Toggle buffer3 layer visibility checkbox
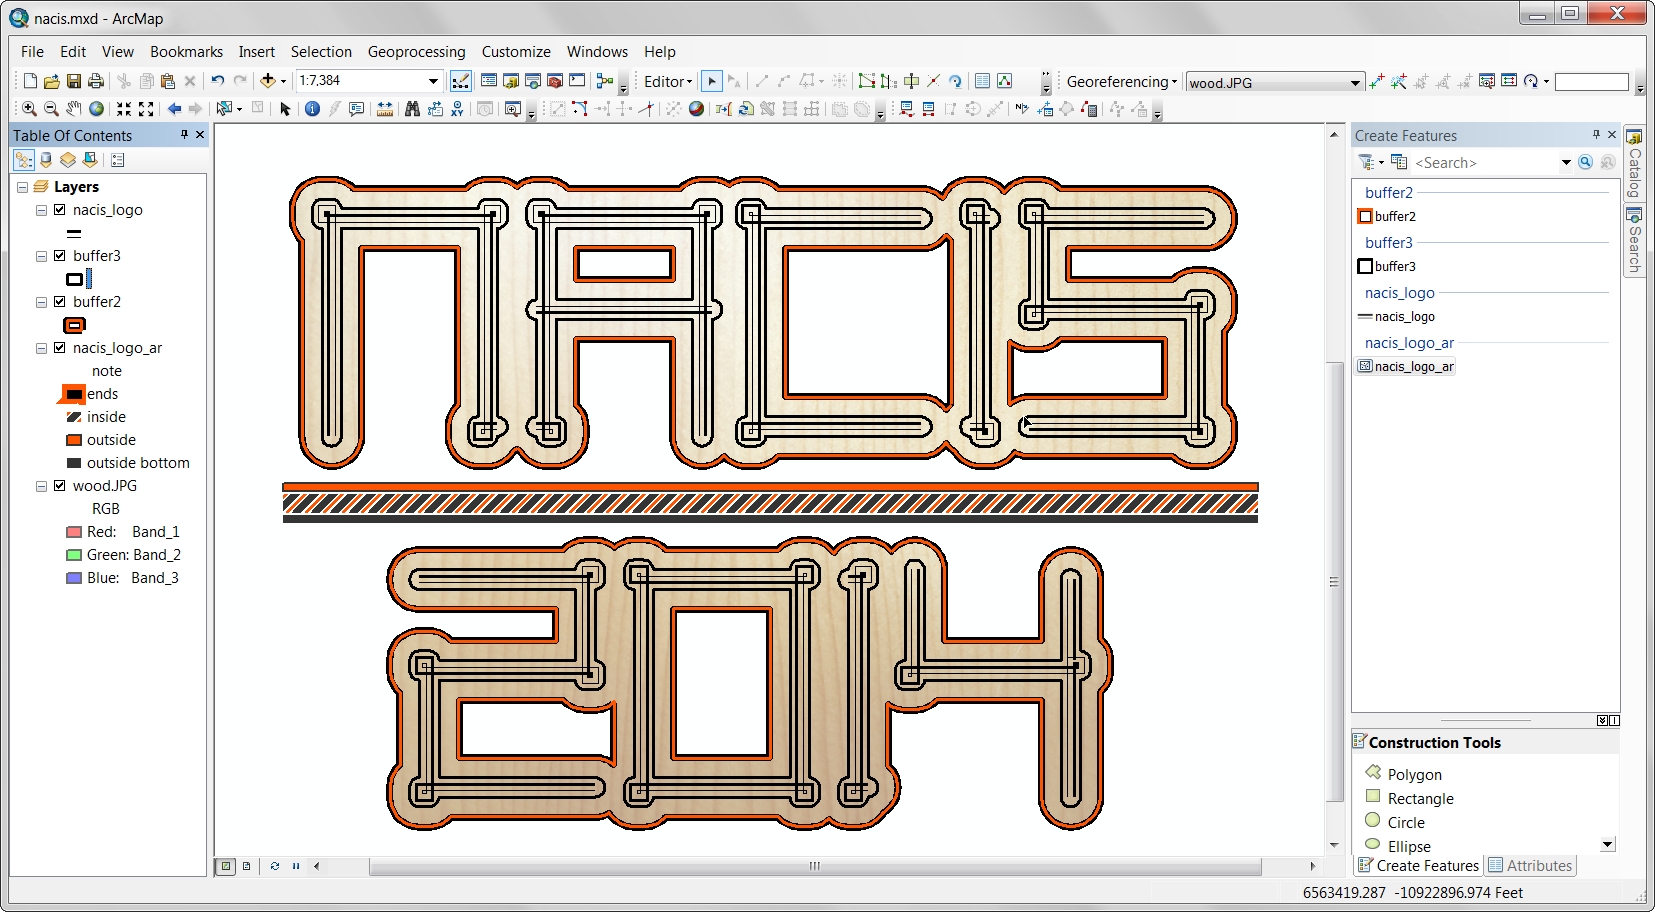 click(x=60, y=256)
